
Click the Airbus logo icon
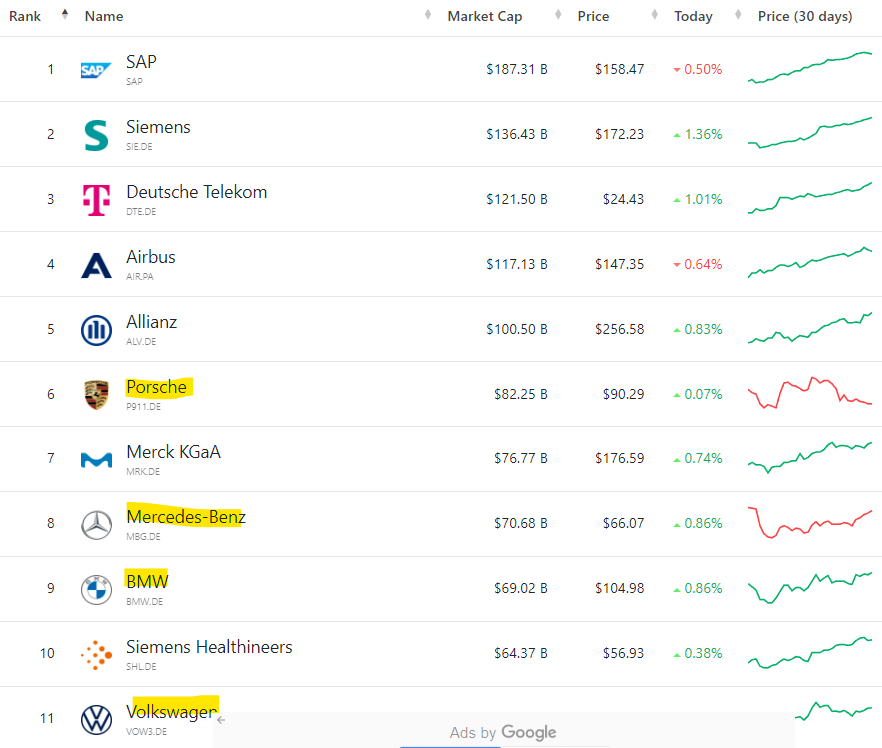click(96, 265)
